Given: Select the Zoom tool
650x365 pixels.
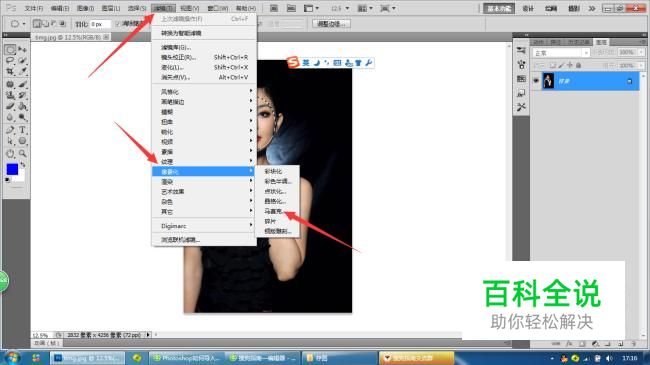Looking at the screenshot, I should [22, 154].
